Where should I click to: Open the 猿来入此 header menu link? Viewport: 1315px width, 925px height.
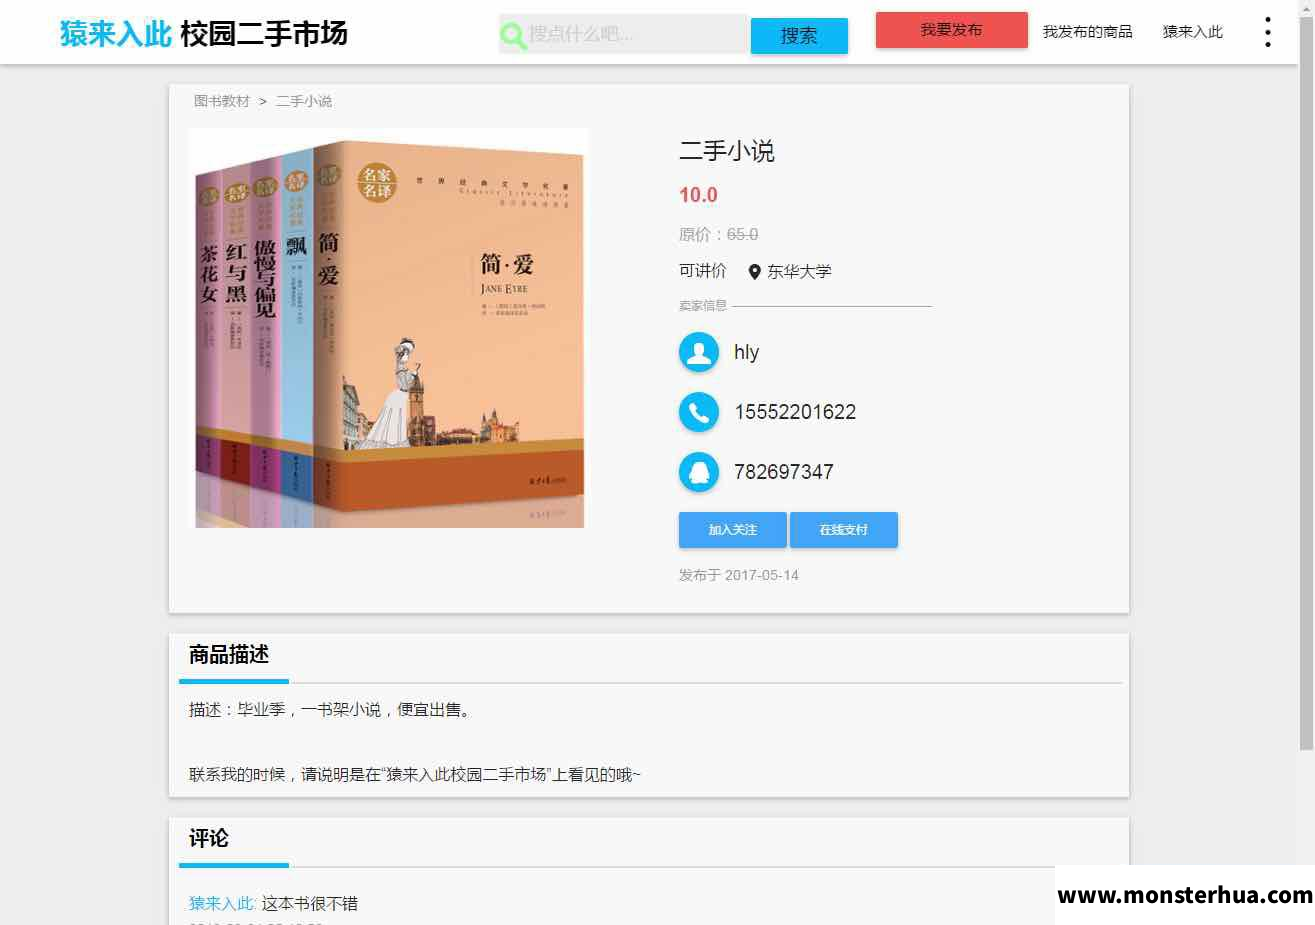click(1192, 32)
